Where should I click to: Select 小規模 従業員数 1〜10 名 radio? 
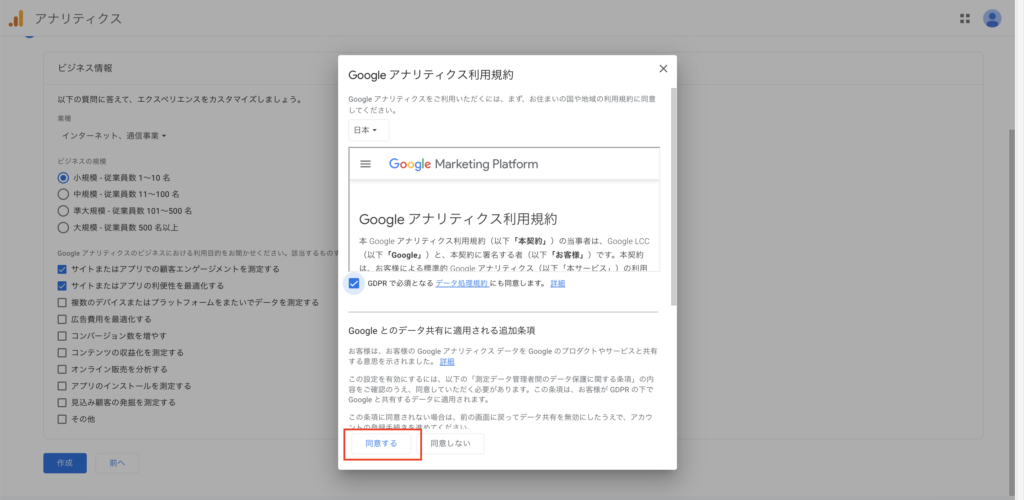63,178
